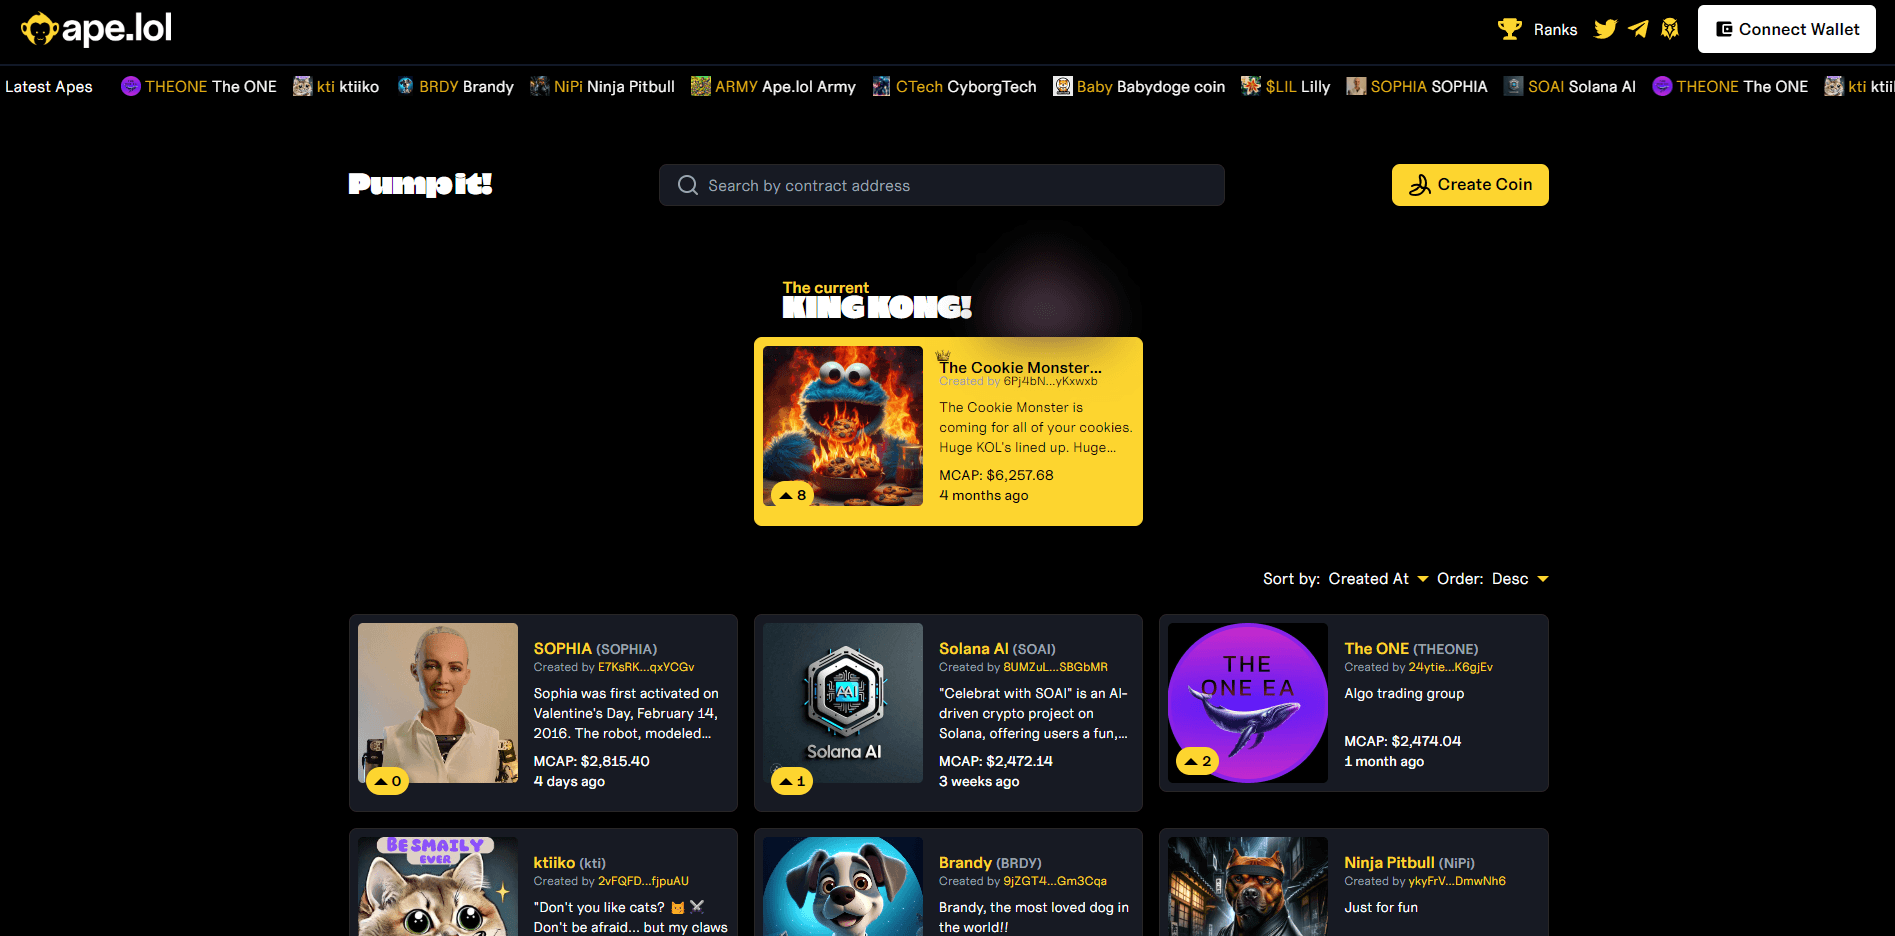The image size is (1895, 936).
Task: Expand the Sort by Created At dropdown
Action: [1377, 579]
